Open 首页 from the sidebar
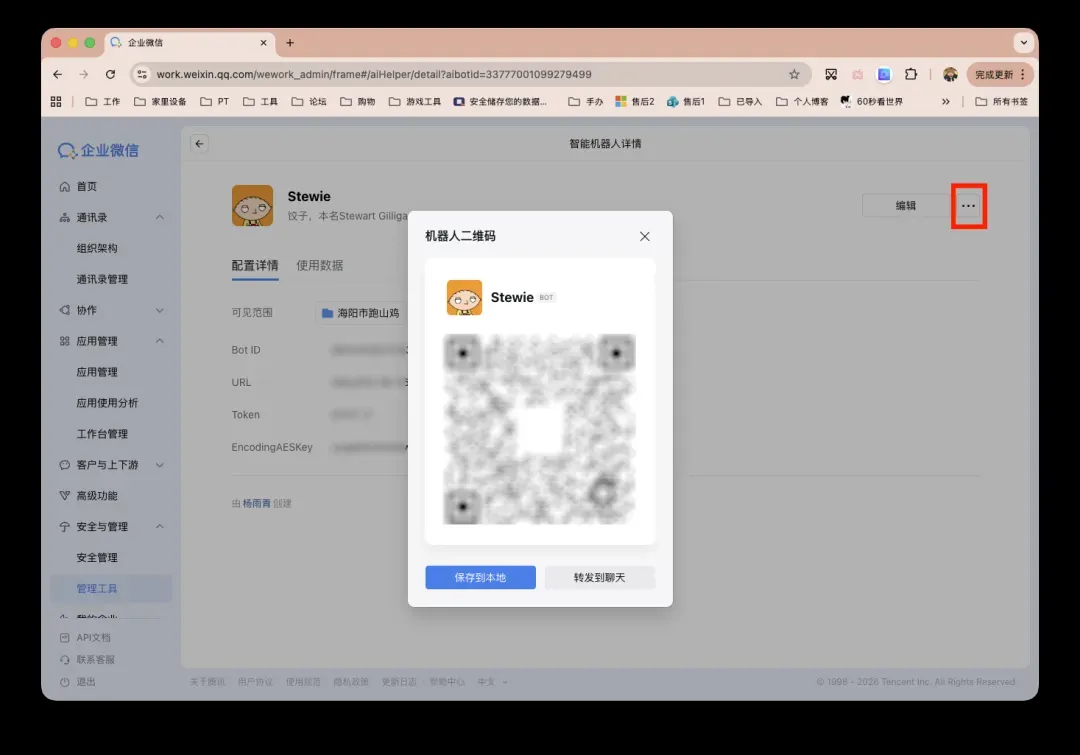 87,187
